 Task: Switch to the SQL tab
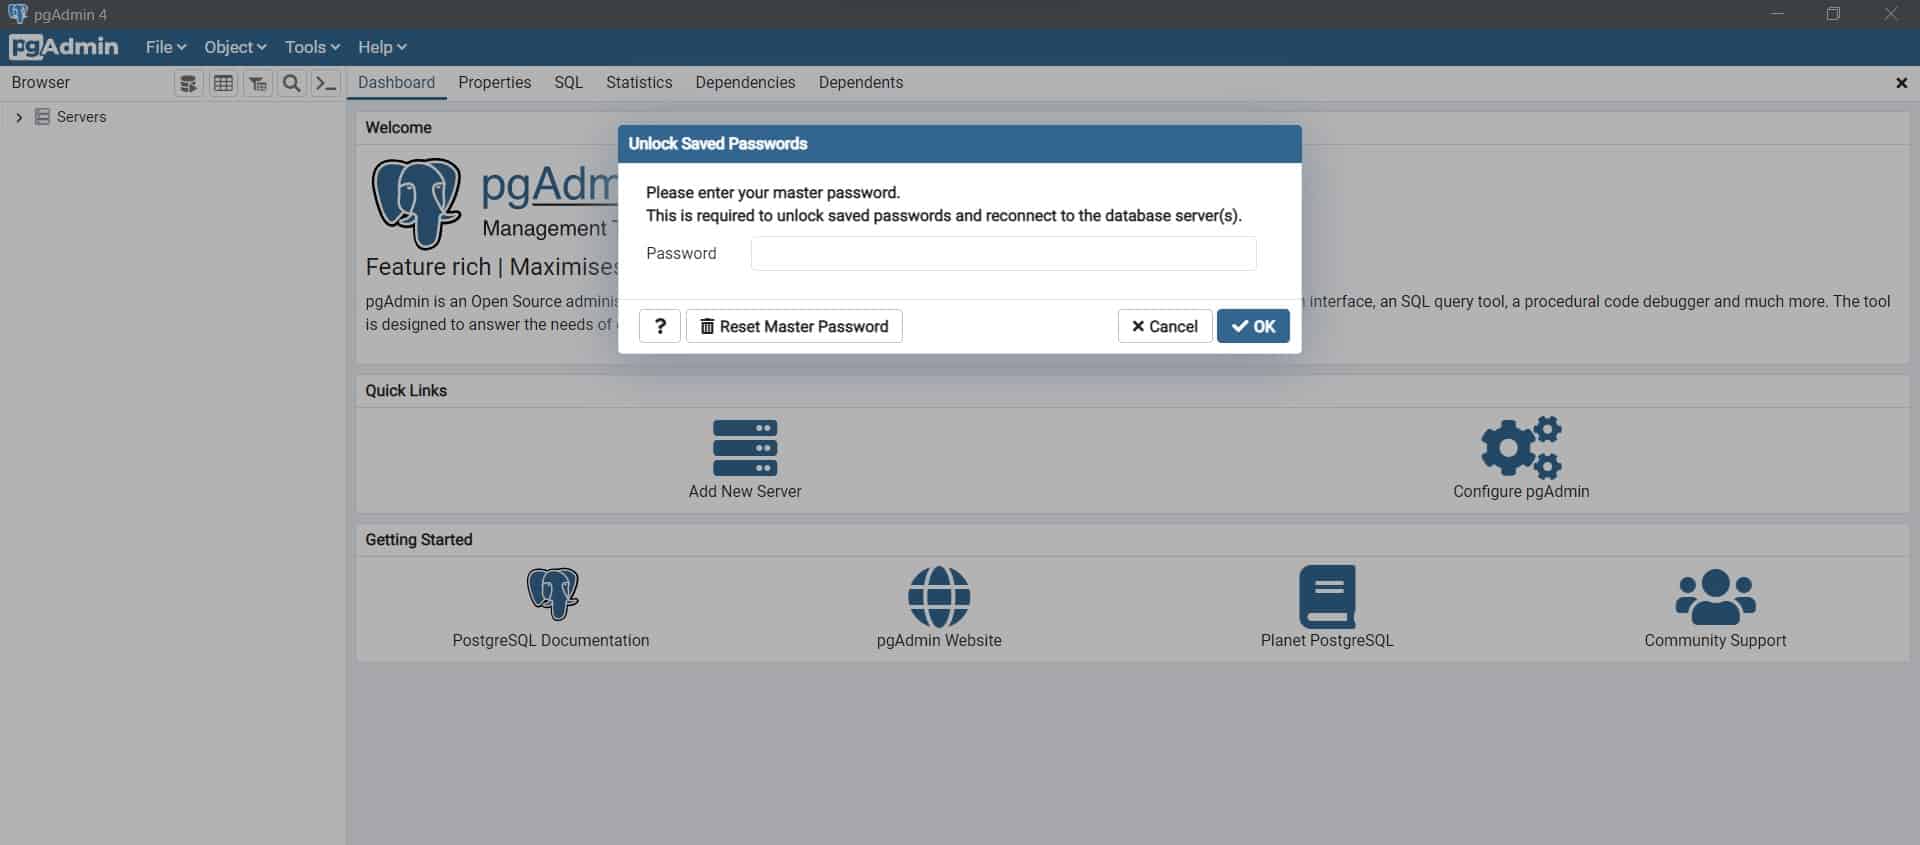tap(568, 83)
